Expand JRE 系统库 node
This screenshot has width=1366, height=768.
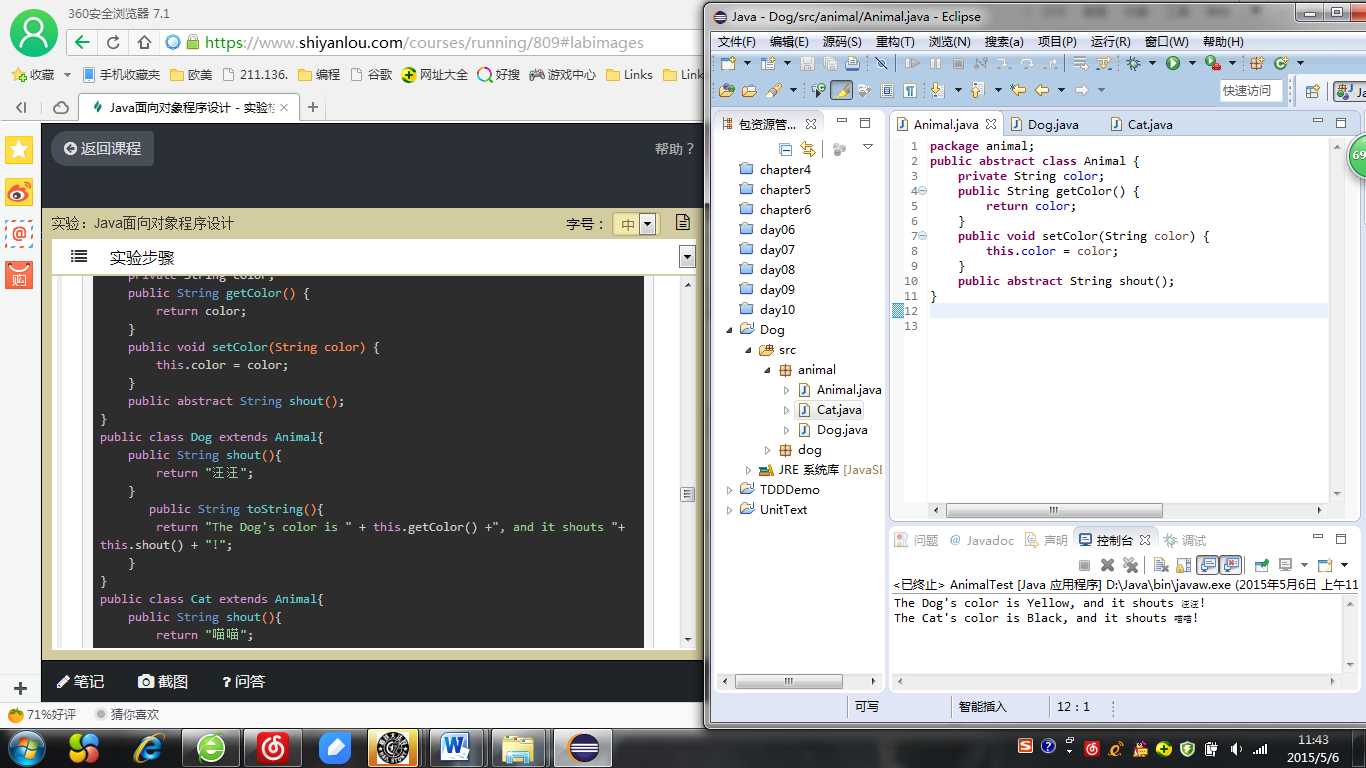click(x=748, y=470)
